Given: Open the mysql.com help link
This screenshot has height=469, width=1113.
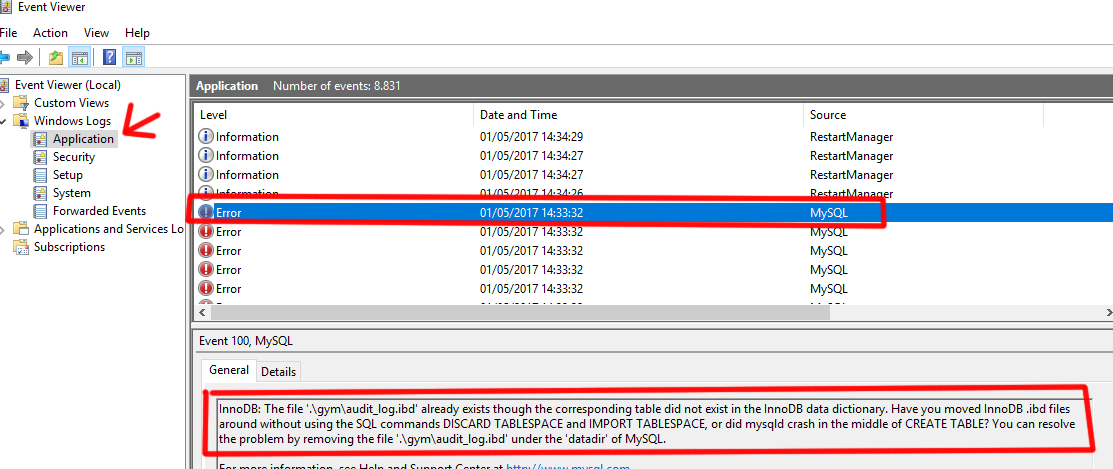Looking at the screenshot, I should [567, 465].
